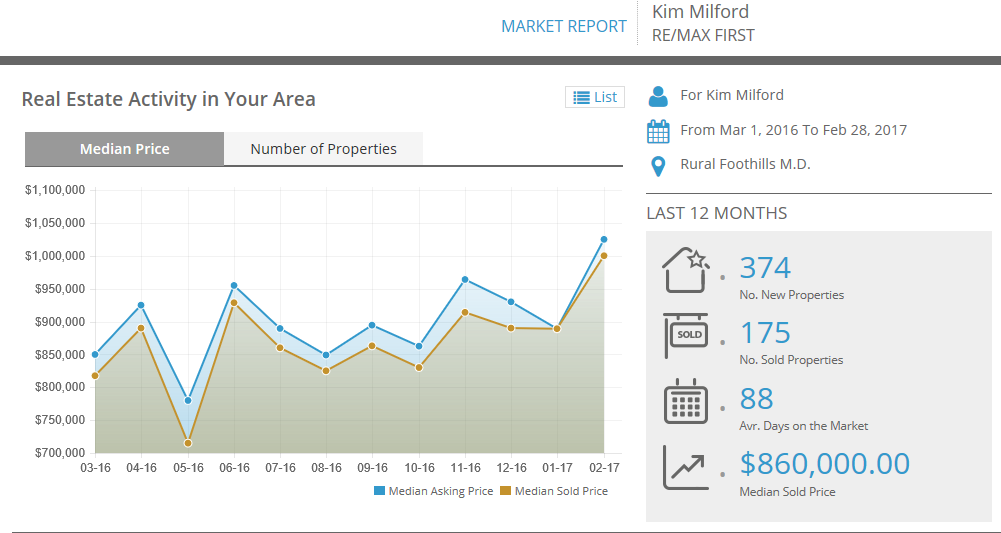
Task: Click the blue Median Asking Price legend swatch
Action: pyautogui.click(x=379, y=491)
